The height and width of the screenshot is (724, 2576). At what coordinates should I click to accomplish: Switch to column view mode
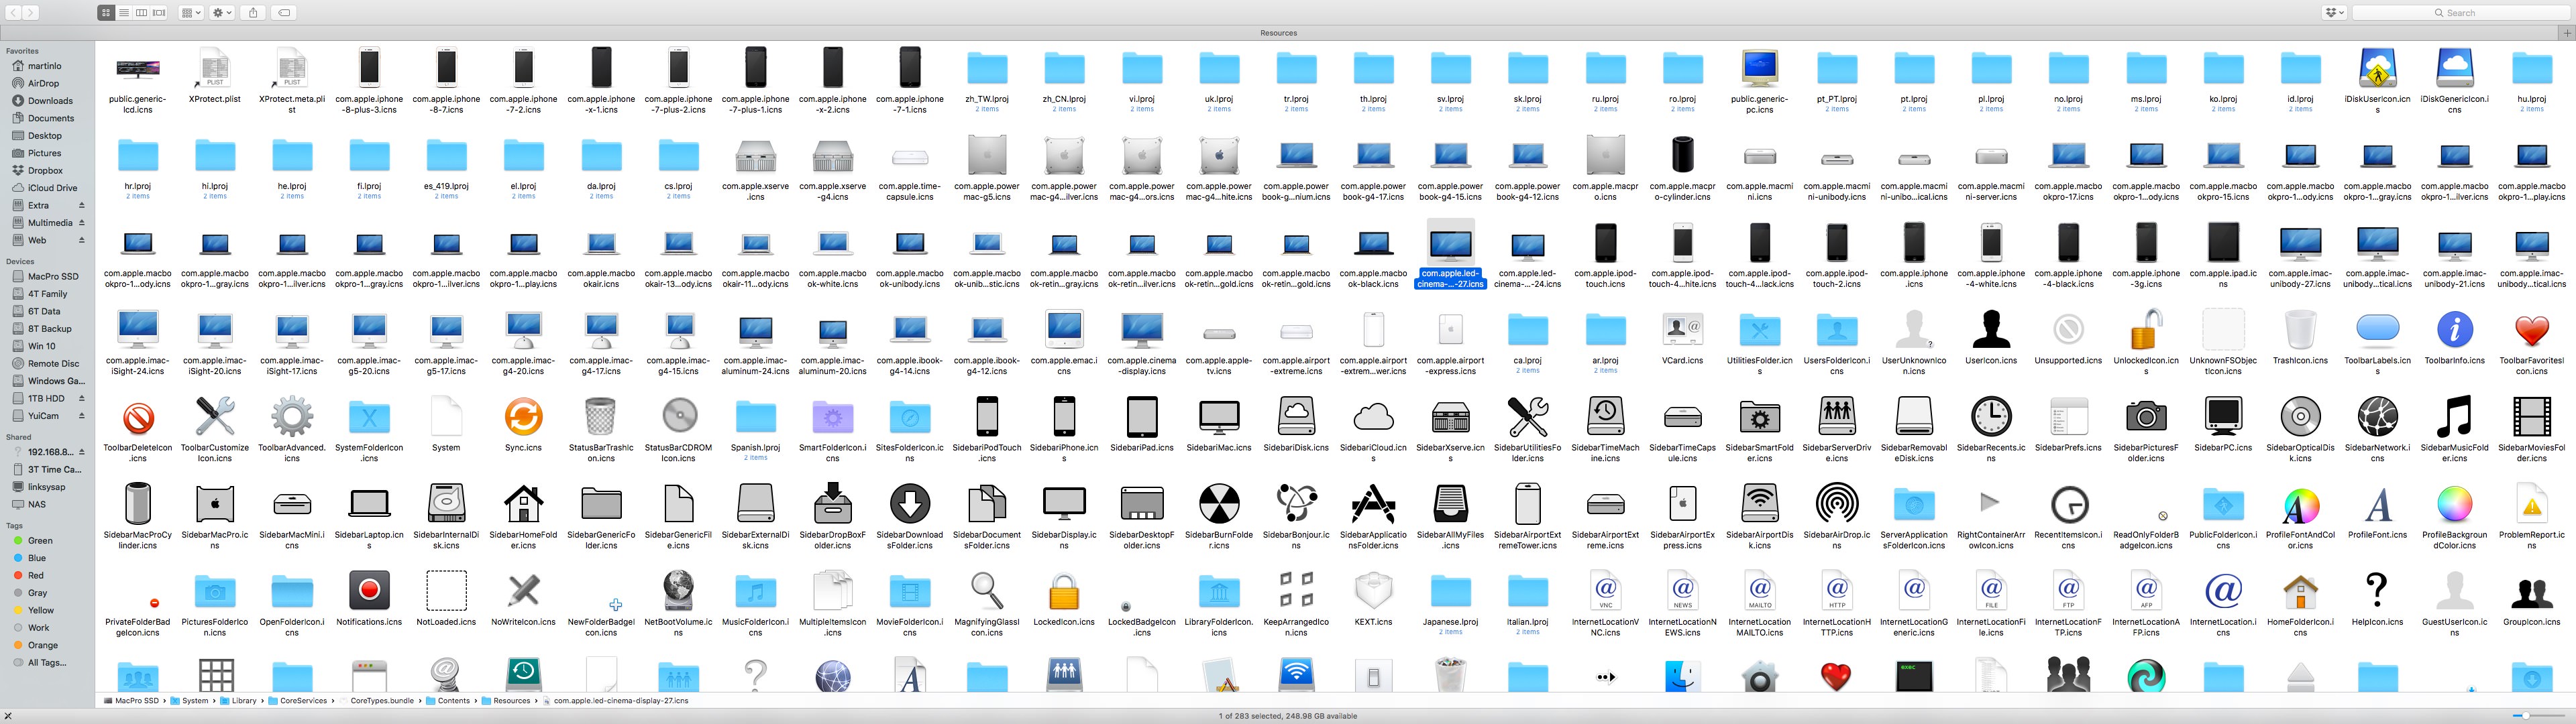(x=141, y=13)
